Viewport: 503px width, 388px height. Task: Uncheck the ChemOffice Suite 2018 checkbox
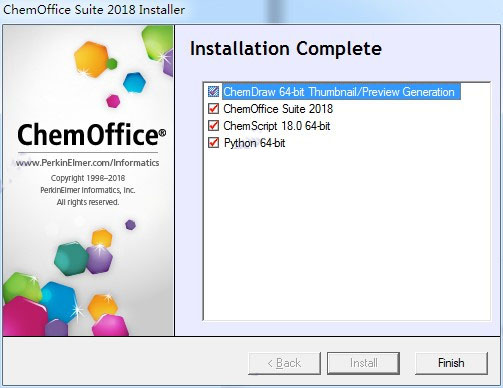point(213,109)
